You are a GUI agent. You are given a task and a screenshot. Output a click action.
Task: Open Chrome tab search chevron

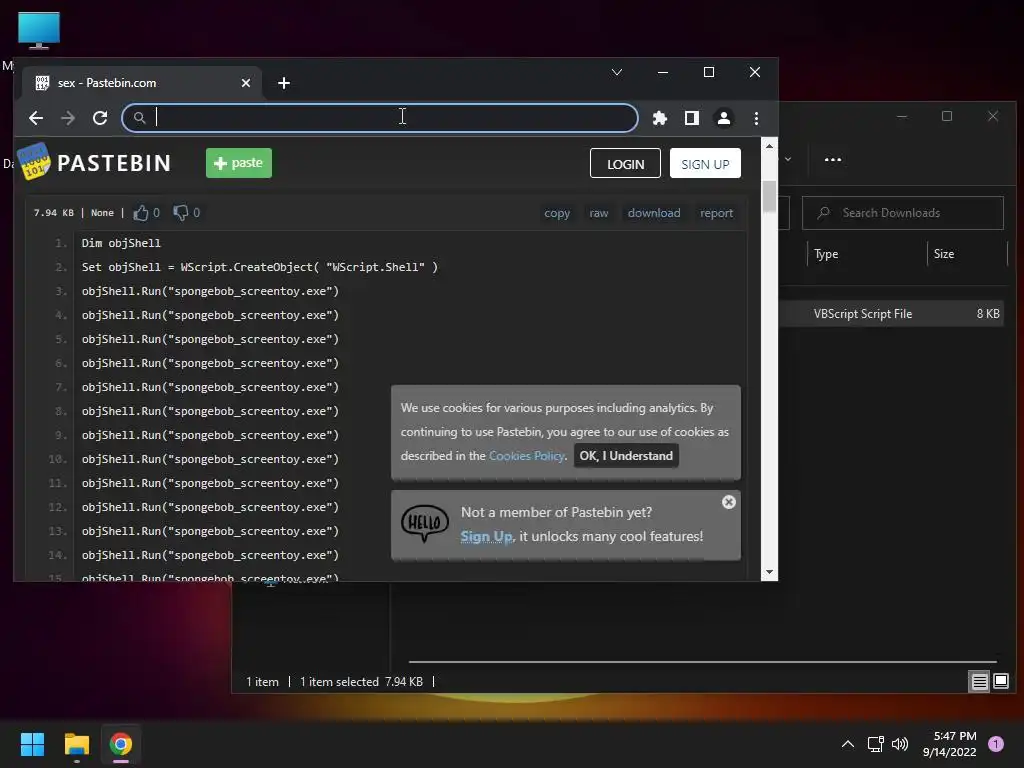(x=616, y=72)
